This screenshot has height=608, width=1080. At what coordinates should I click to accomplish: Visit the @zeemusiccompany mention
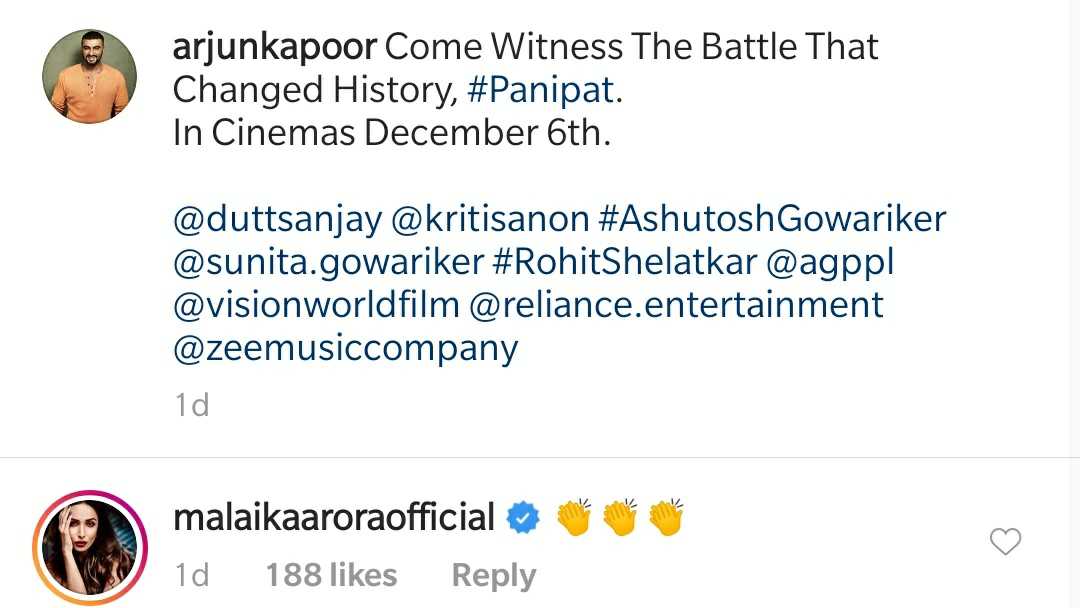pos(346,349)
